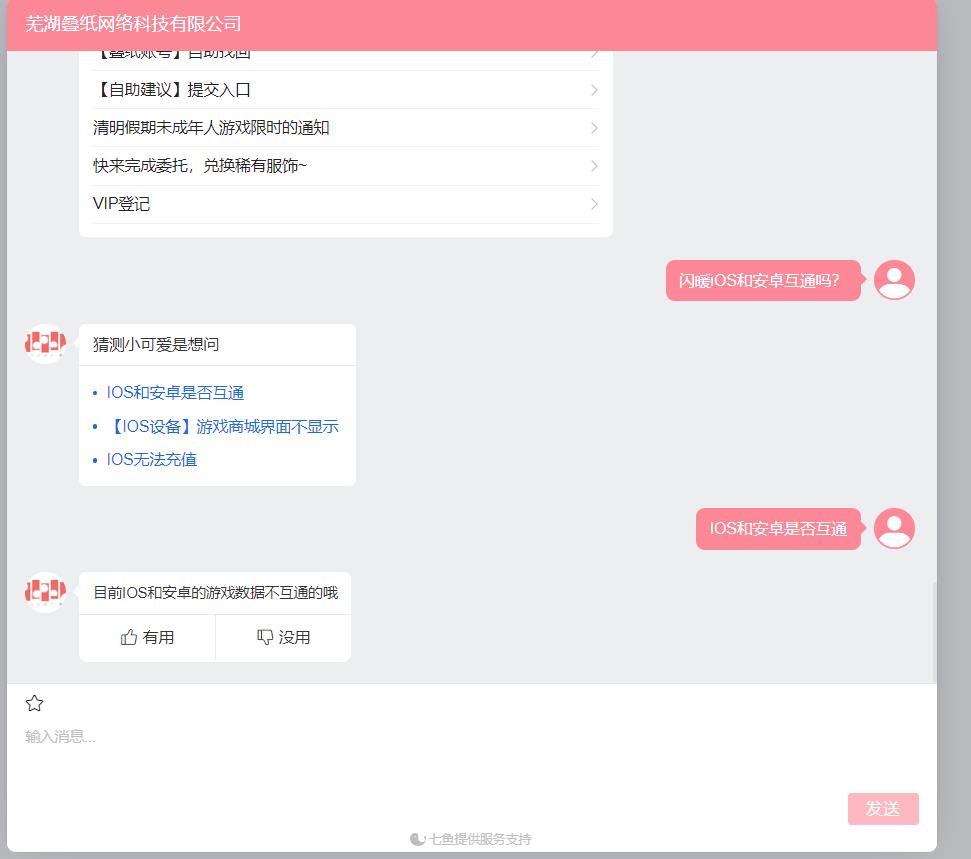Select the star favorite icon above input field
Viewport: 971px width, 859px height.
click(35, 703)
